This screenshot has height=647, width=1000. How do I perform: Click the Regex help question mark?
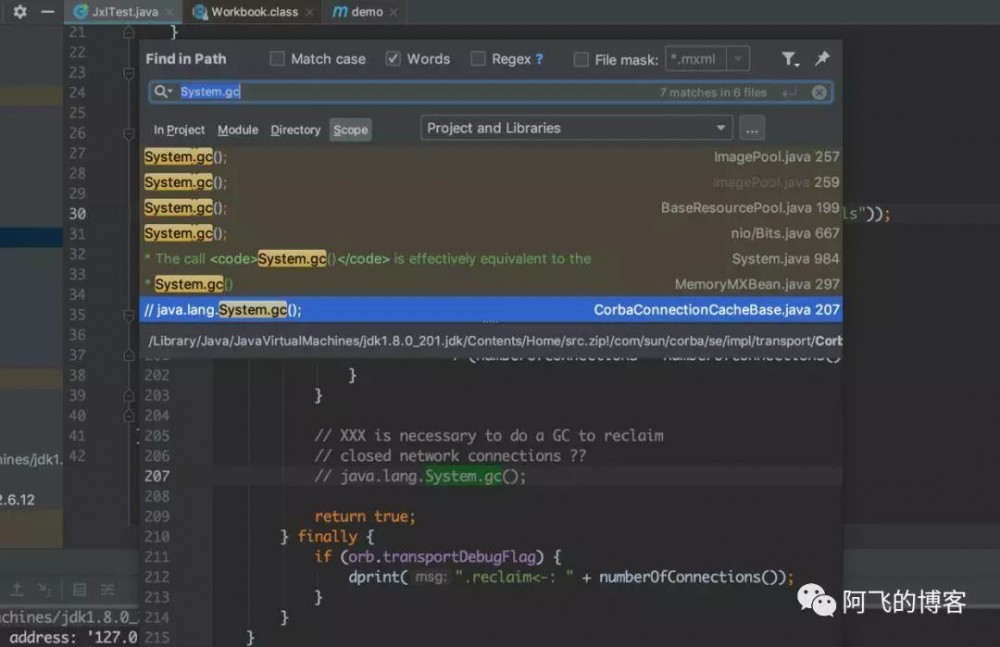pyautogui.click(x=540, y=59)
